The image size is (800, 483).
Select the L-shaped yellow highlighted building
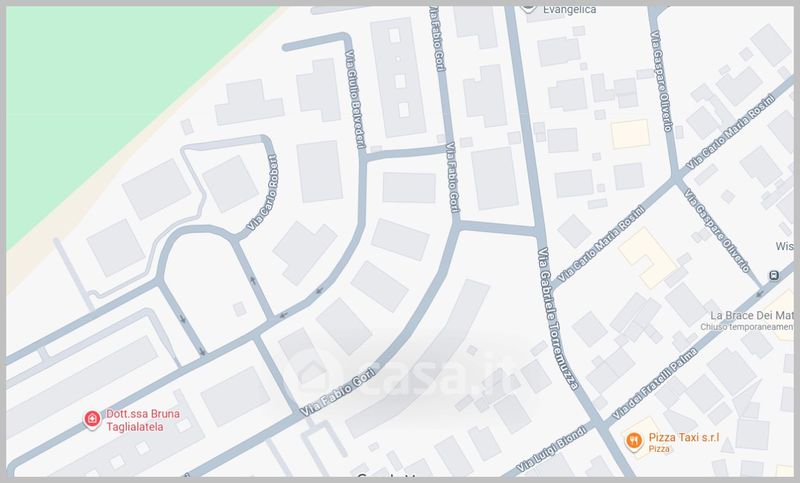(x=647, y=258)
